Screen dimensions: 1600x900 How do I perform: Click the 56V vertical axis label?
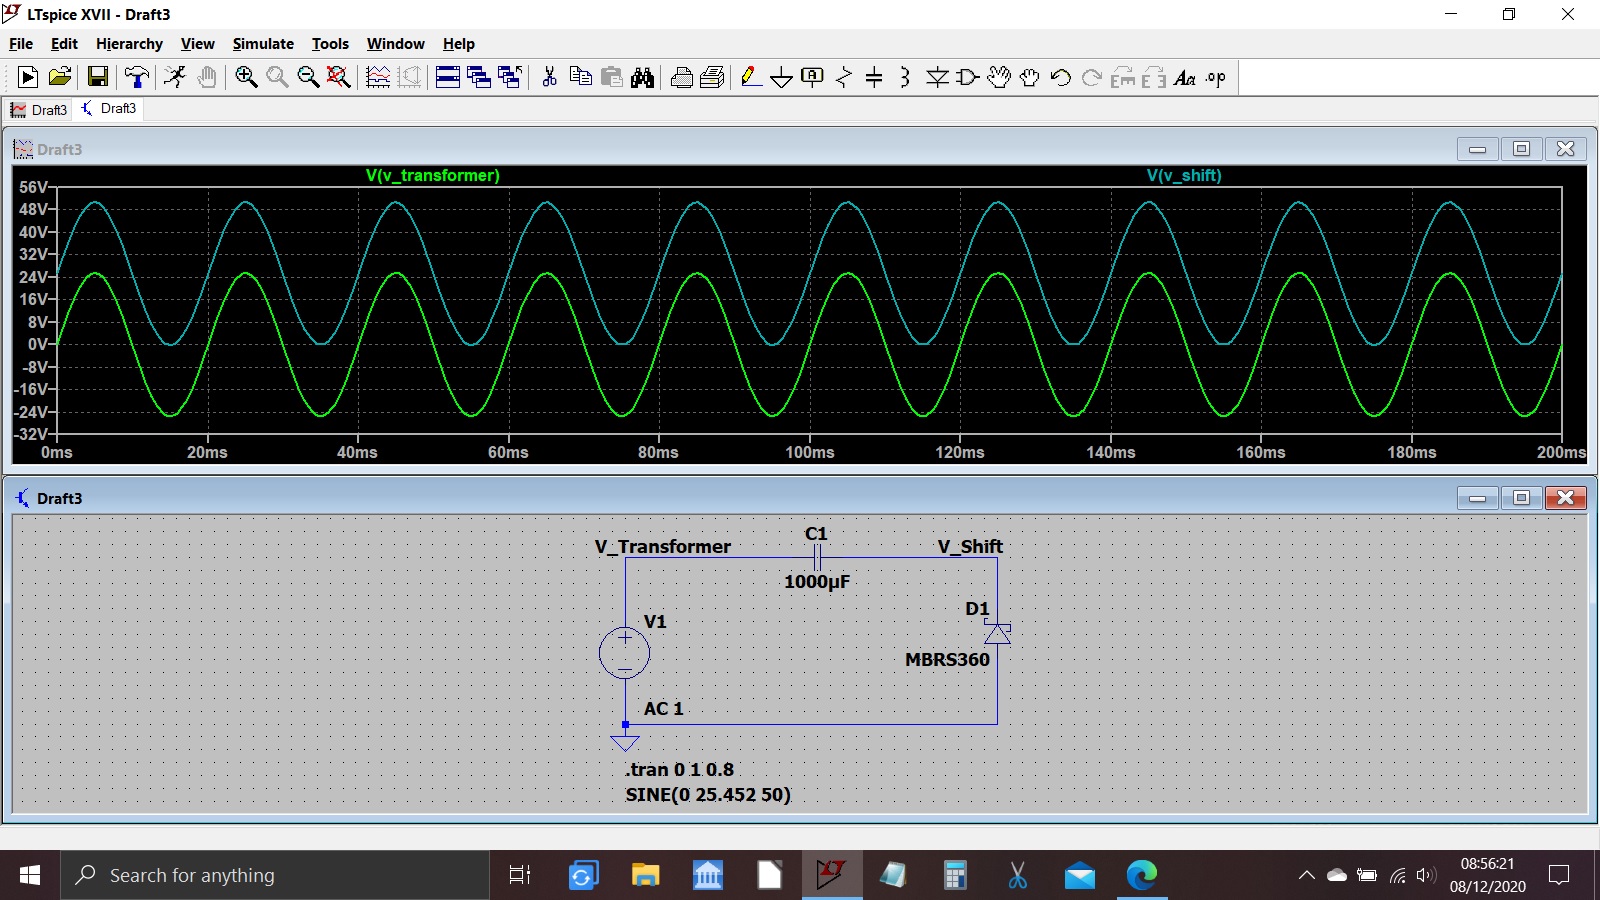click(x=33, y=187)
